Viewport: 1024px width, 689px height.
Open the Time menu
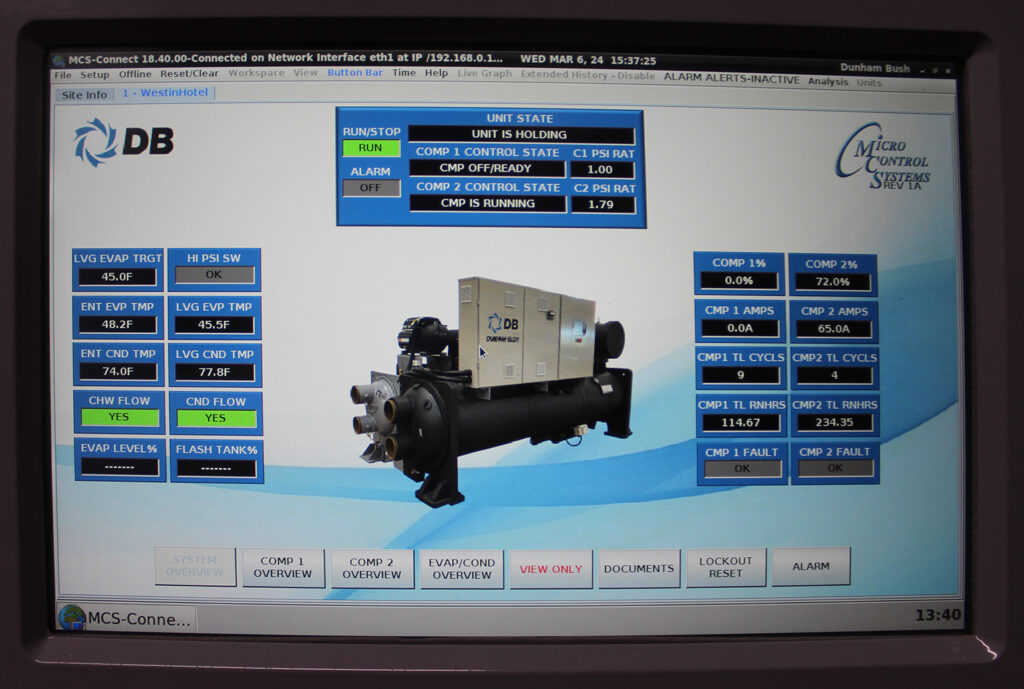click(404, 72)
